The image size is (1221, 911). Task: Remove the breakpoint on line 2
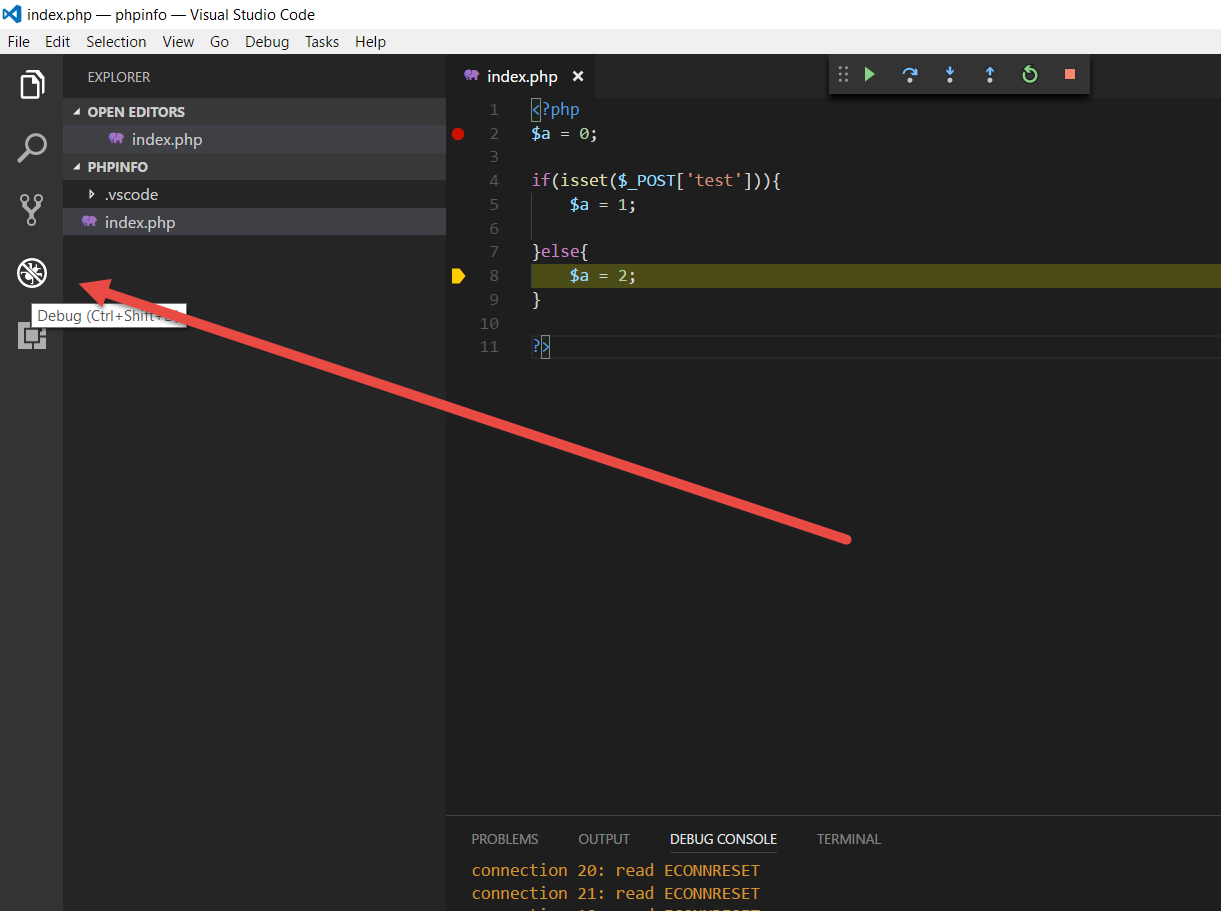(x=458, y=134)
